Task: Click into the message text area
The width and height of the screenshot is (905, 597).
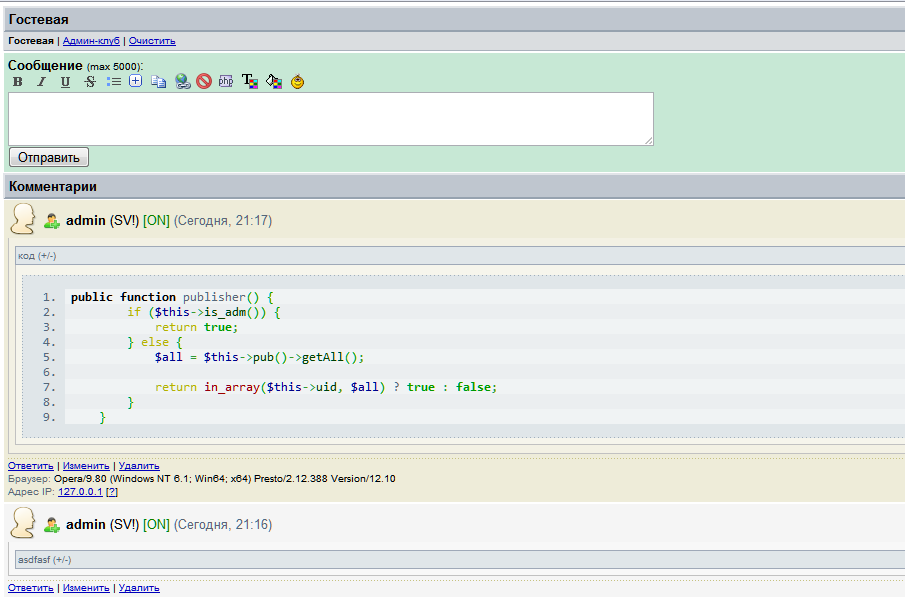Action: 330,119
